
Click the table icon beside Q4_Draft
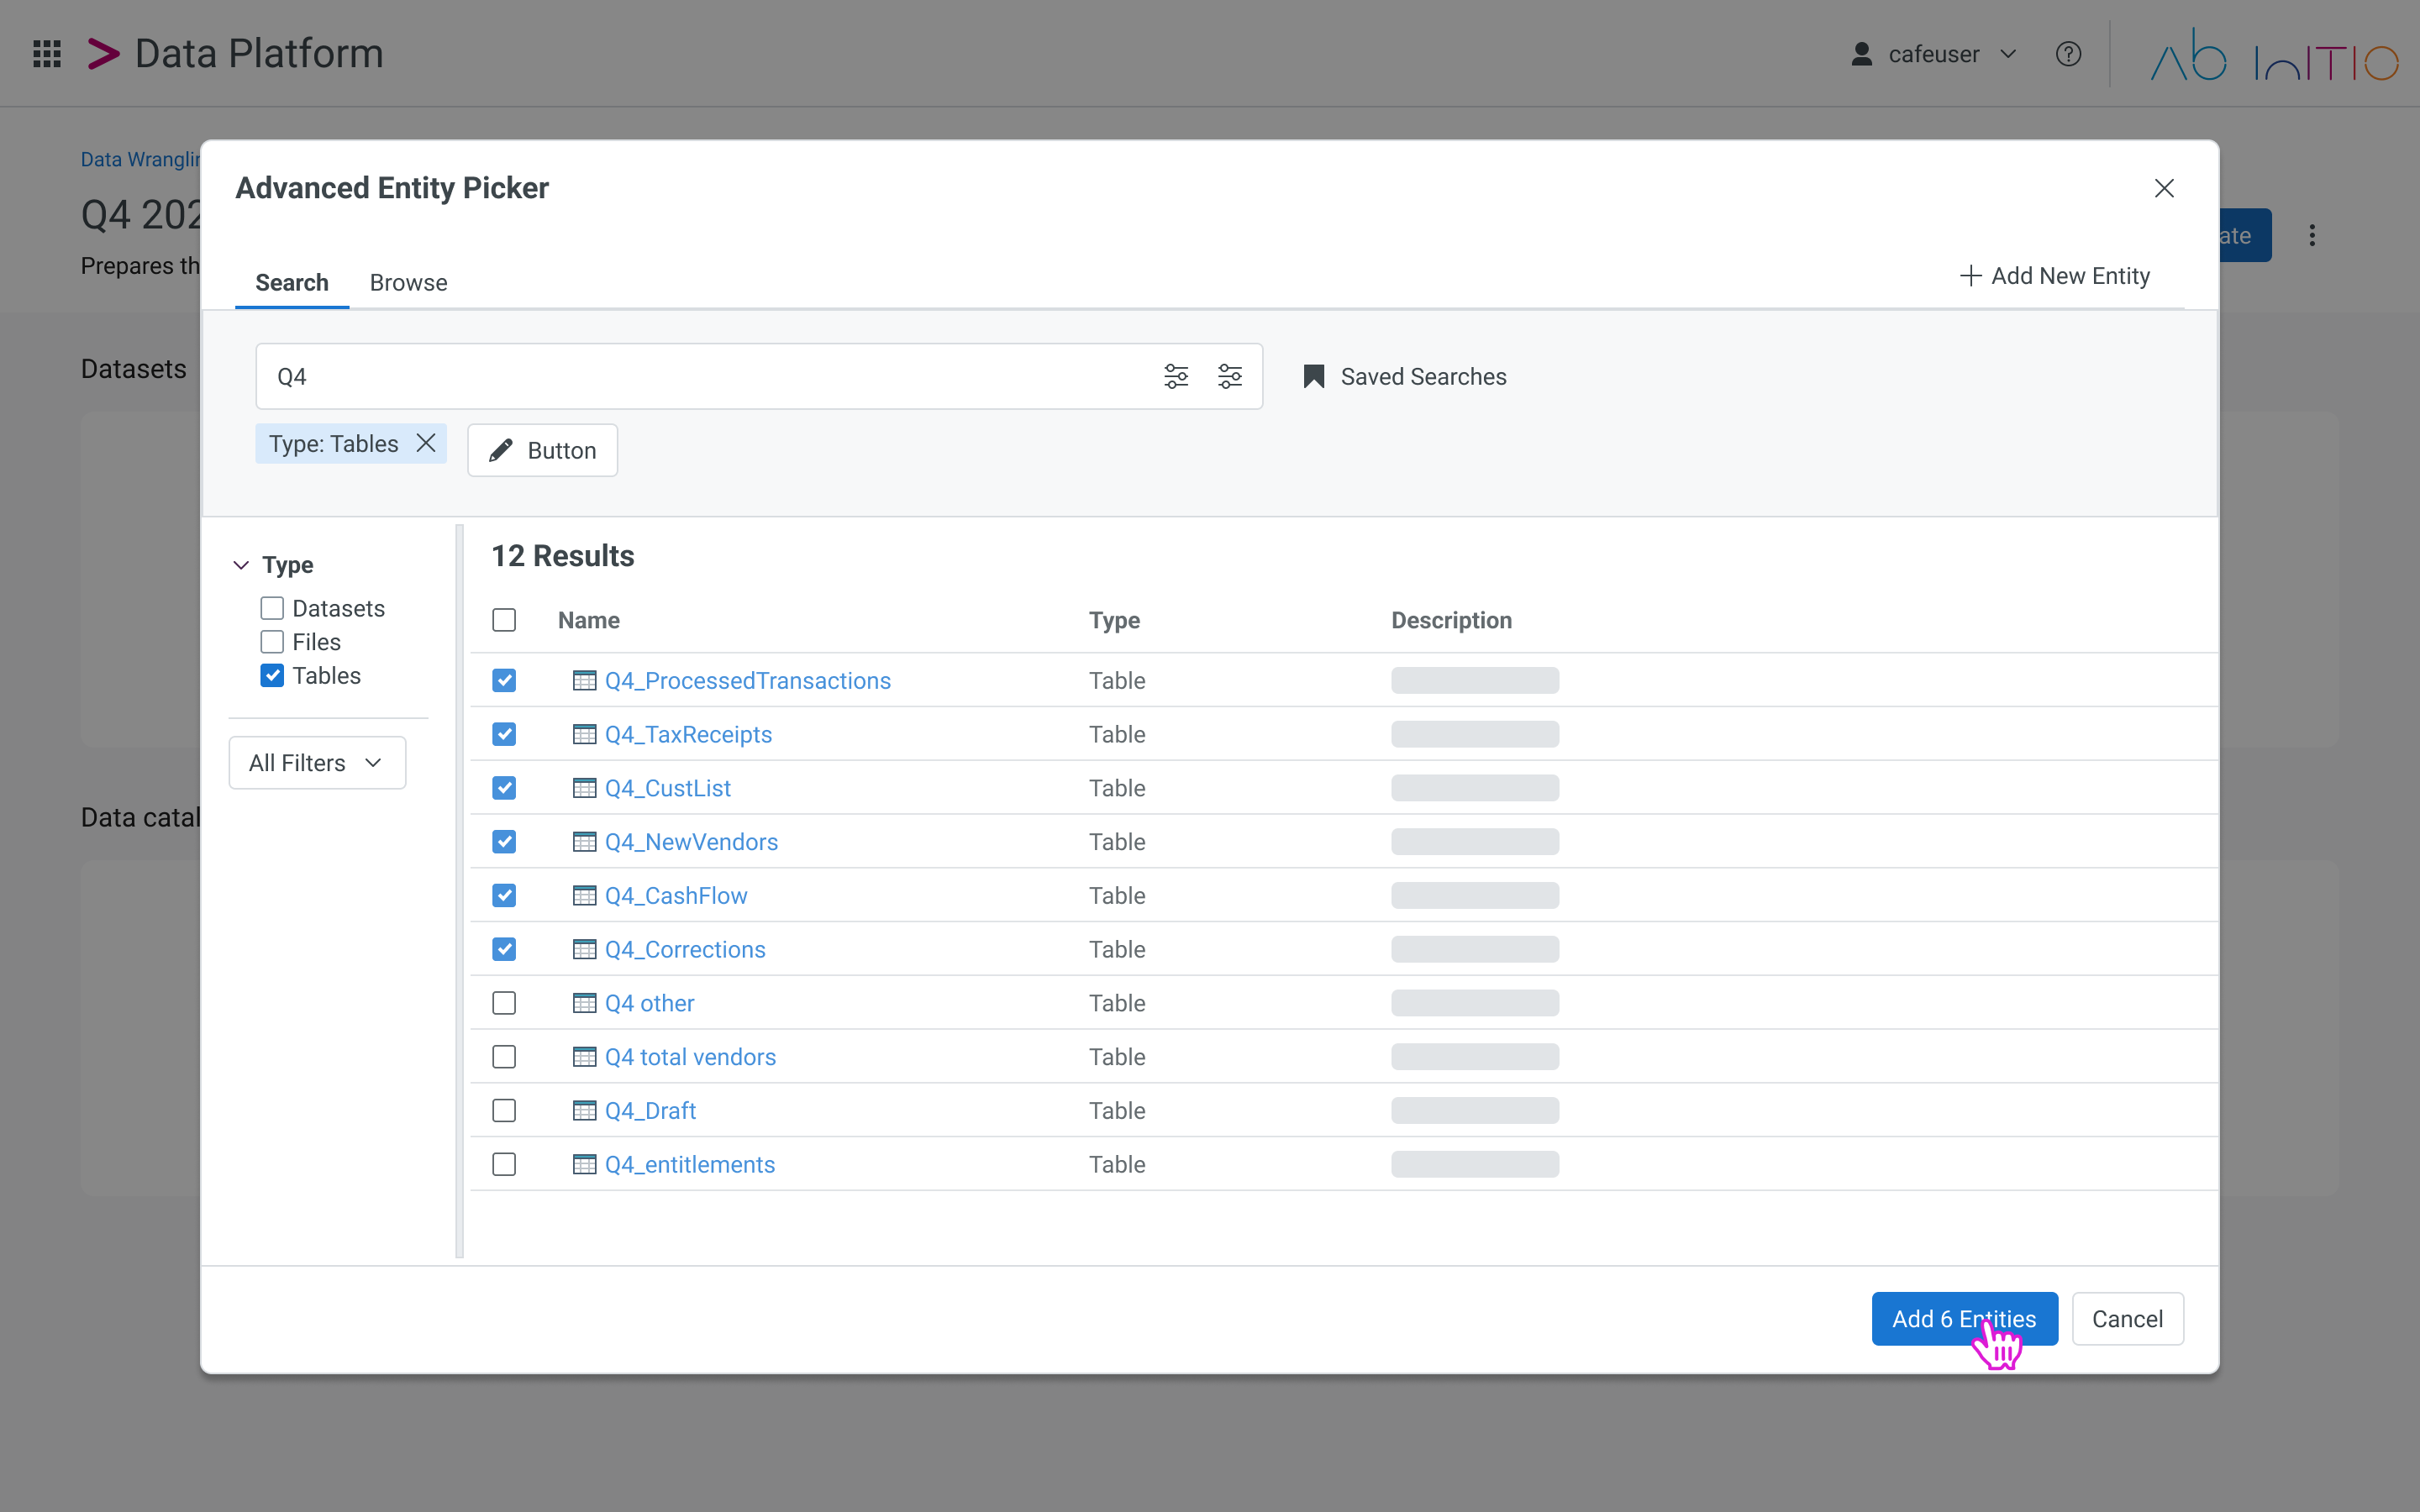coord(584,1110)
